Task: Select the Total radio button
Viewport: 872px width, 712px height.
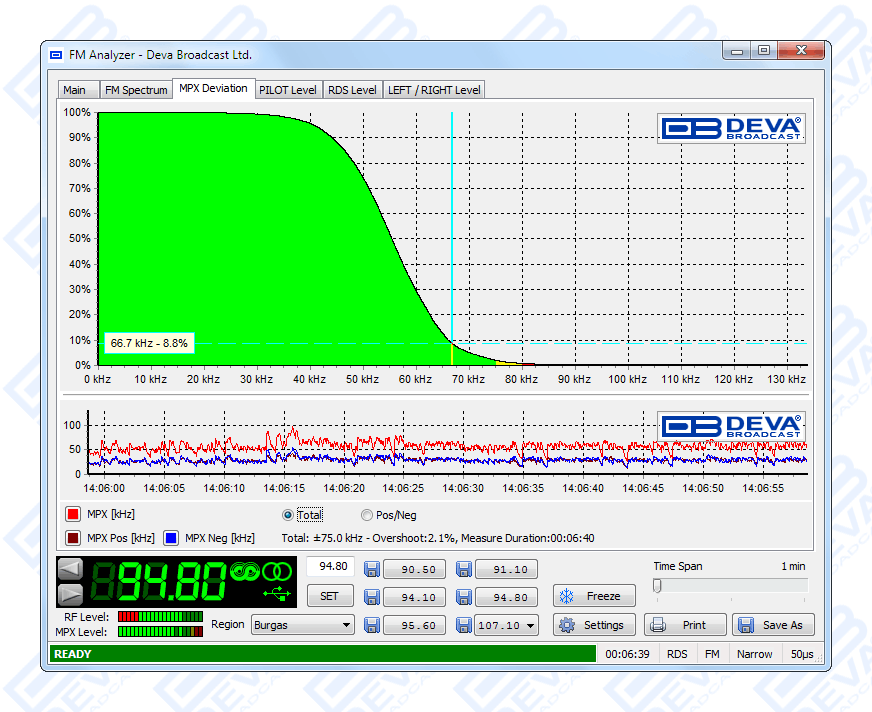Action: pyautogui.click(x=289, y=515)
